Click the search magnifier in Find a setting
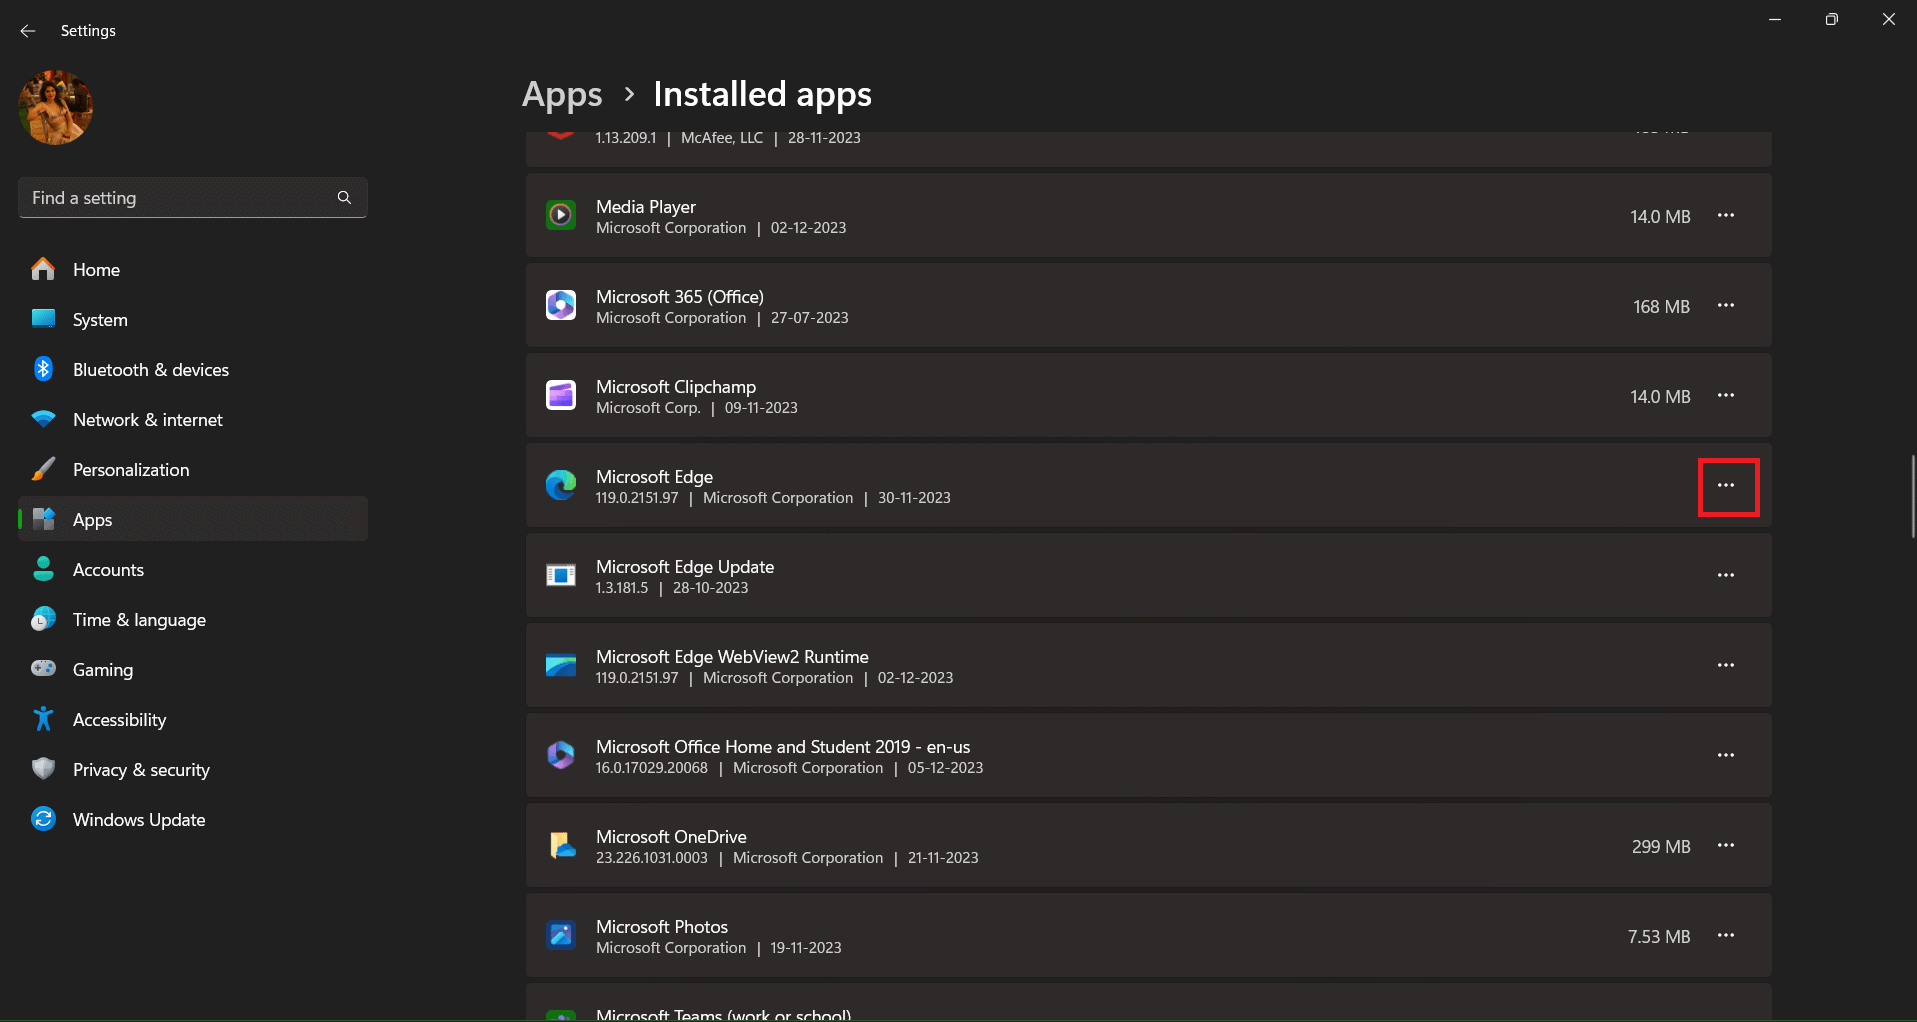1917x1022 pixels. click(x=344, y=198)
